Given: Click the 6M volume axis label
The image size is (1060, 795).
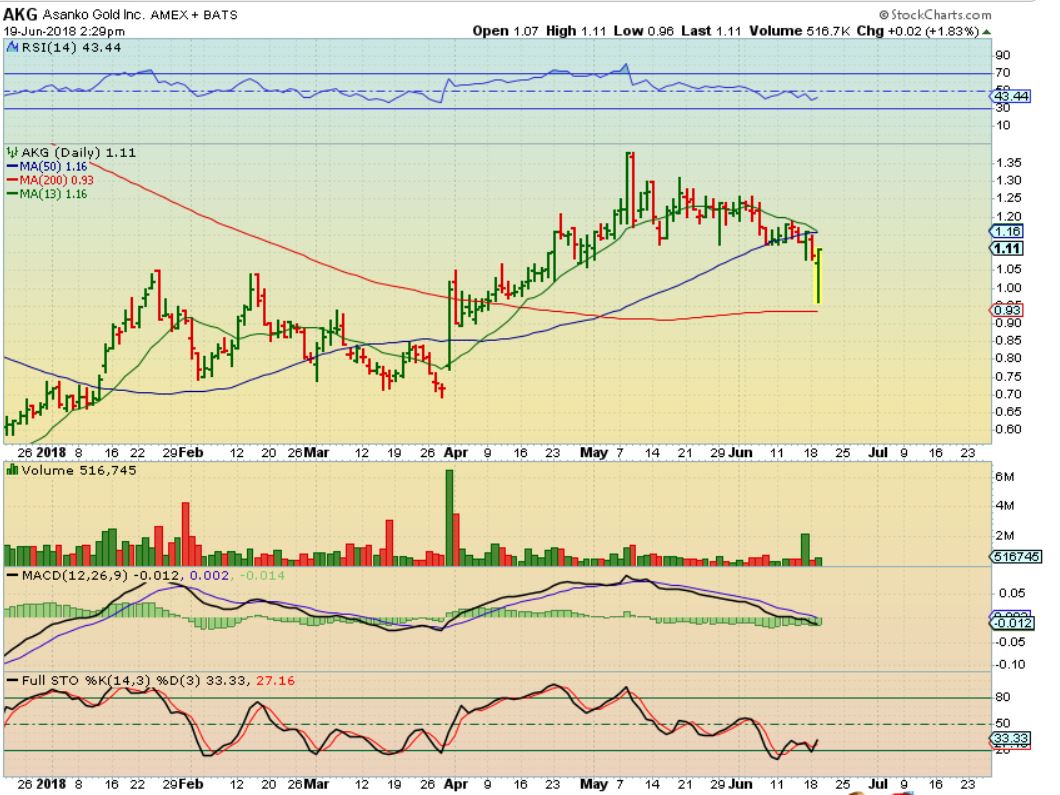Looking at the screenshot, I should tap(1005, 477).
